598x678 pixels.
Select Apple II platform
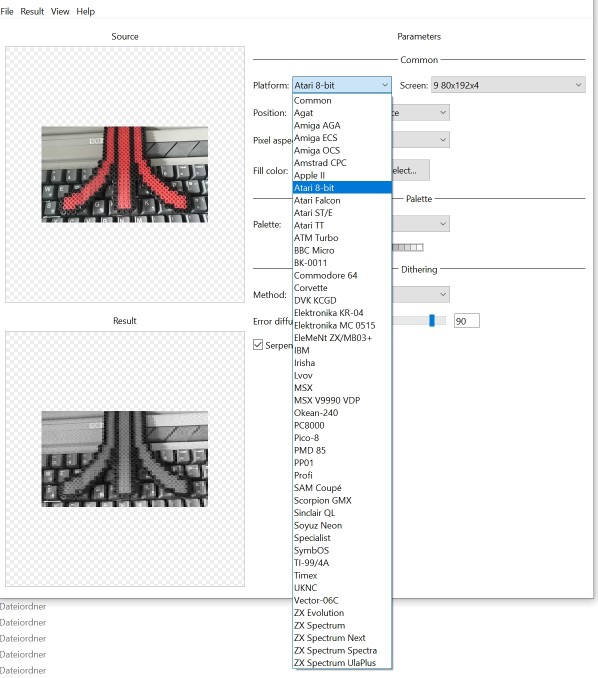click(x=342, y=176)
